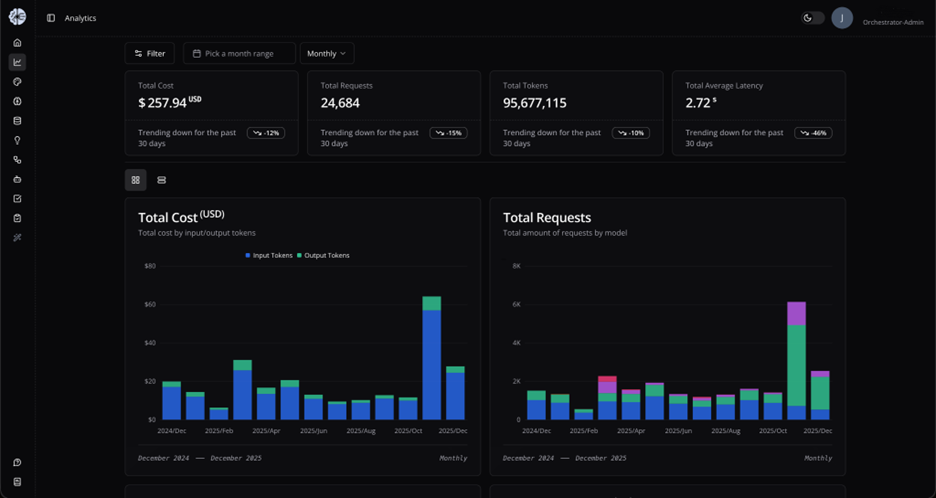Open Analytics via the line chart sidebar icon
This screenshot has width=936, height=498.
click(x=17, y=62)
